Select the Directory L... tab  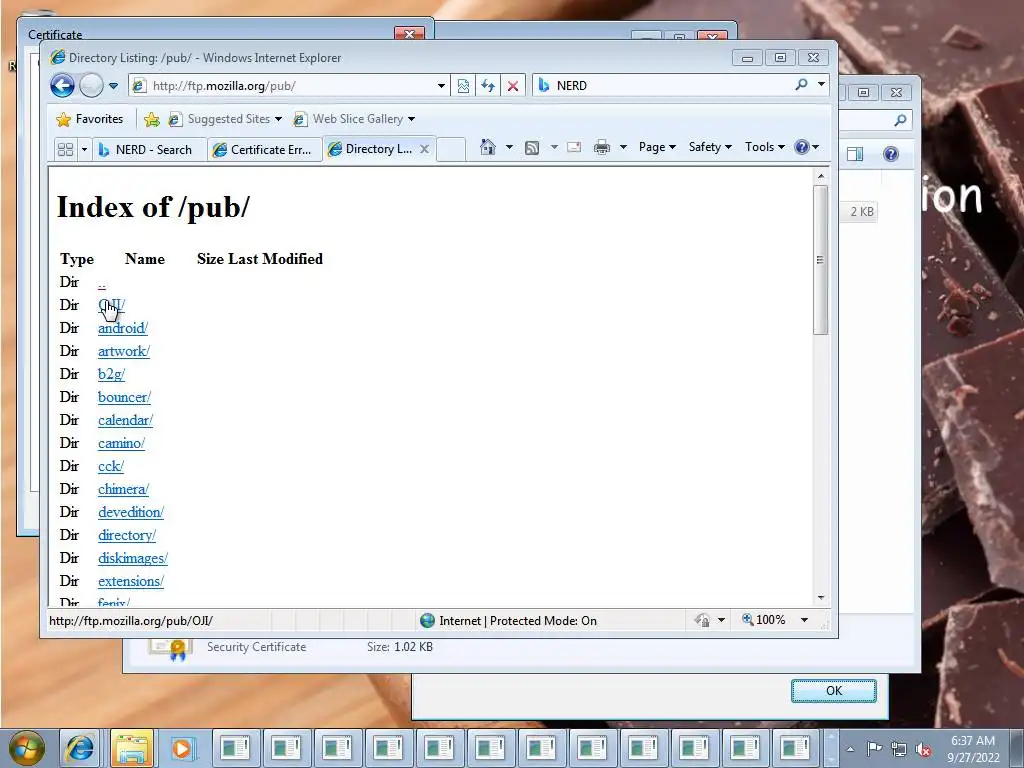click(372, 149)
